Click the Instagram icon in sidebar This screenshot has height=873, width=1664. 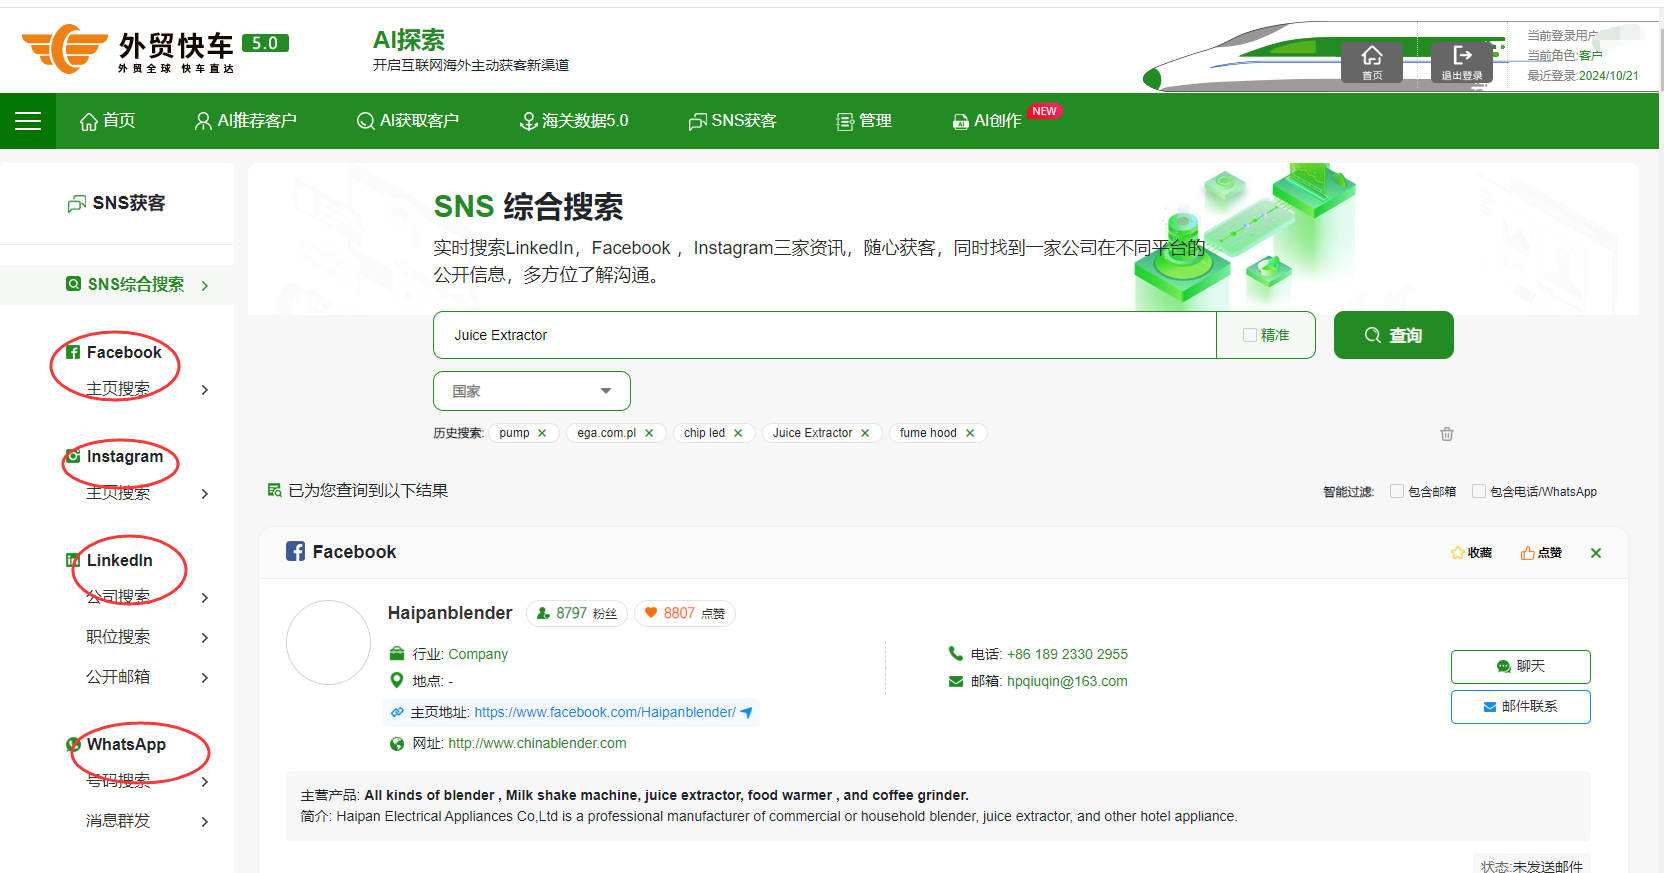[x=73, y=456]
